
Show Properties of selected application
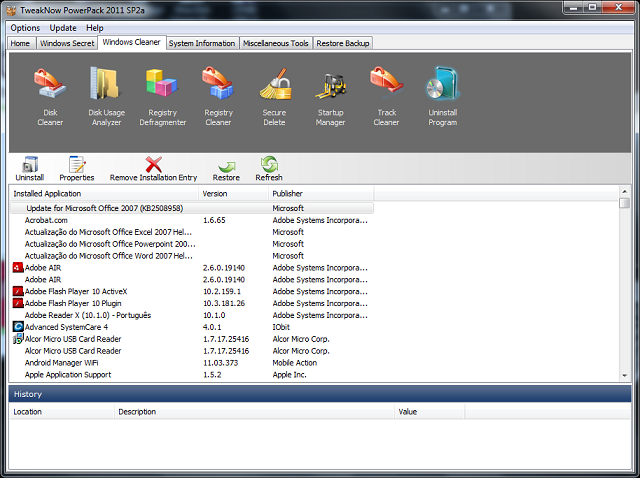pos(77,169)
